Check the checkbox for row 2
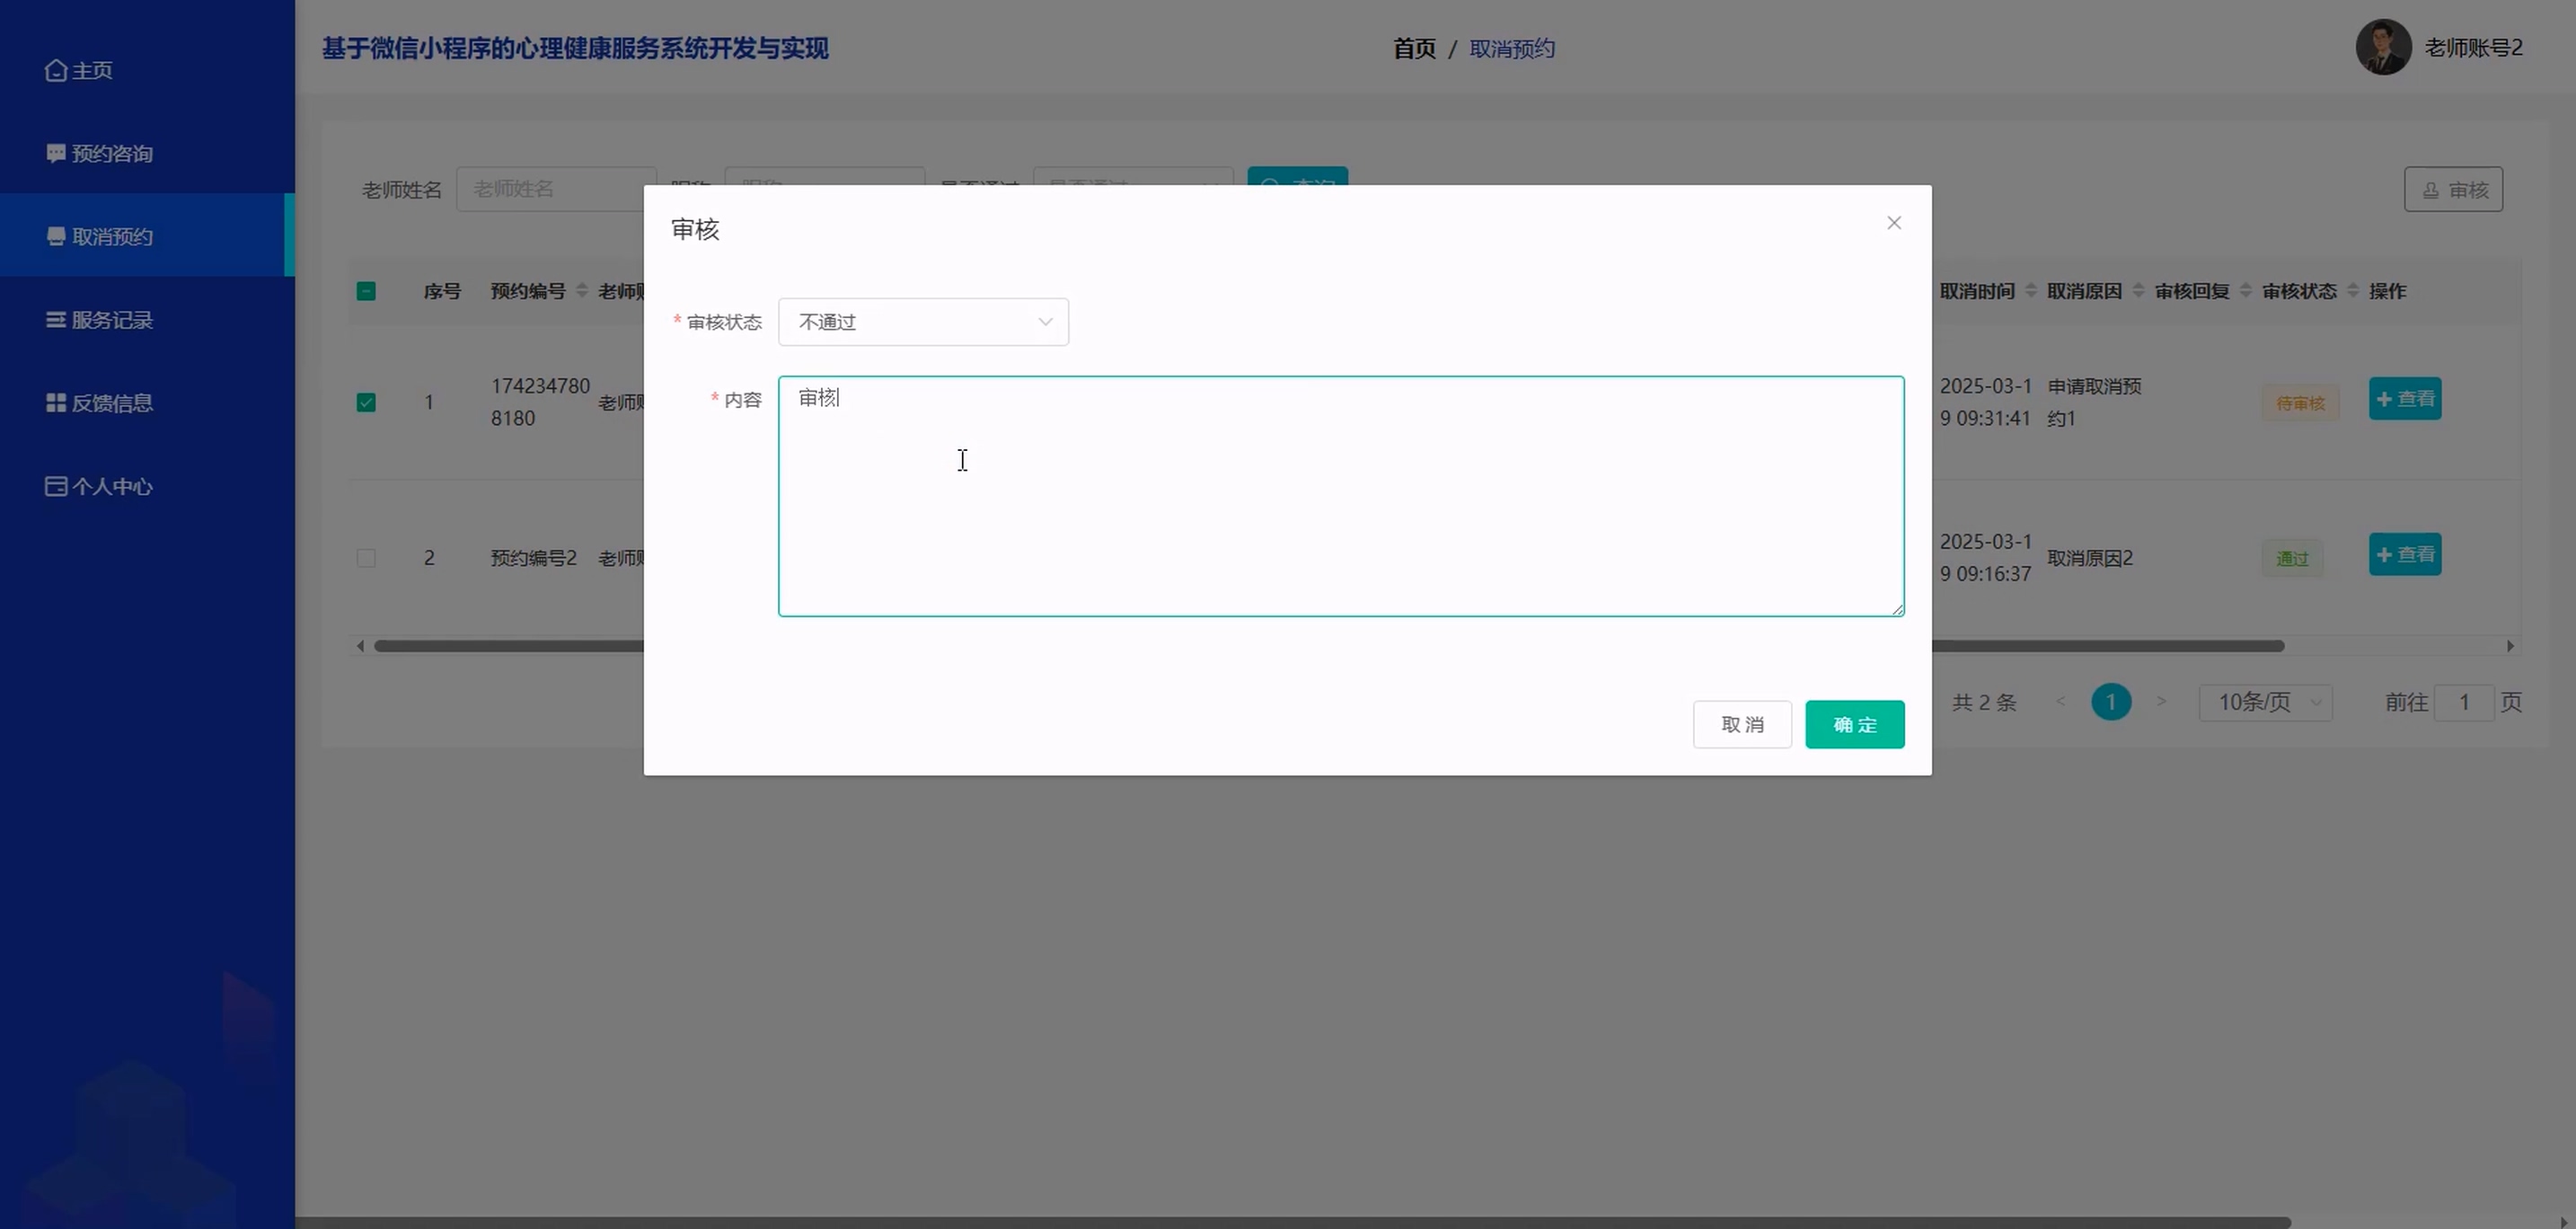This screenshot has height=1229, width=2576. tap(366, 558)
